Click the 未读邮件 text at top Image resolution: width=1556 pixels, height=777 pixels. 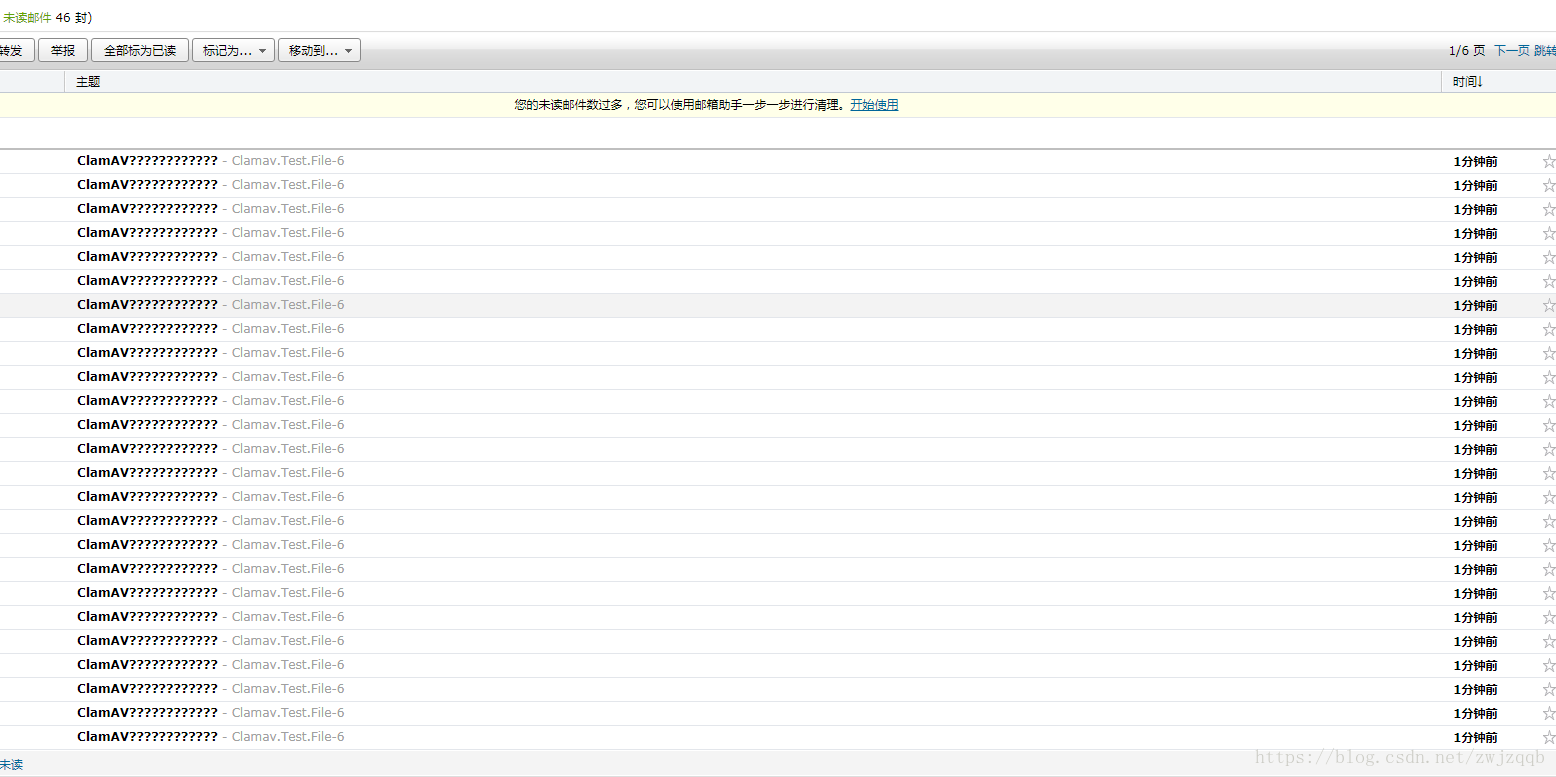tap(27, 17)
